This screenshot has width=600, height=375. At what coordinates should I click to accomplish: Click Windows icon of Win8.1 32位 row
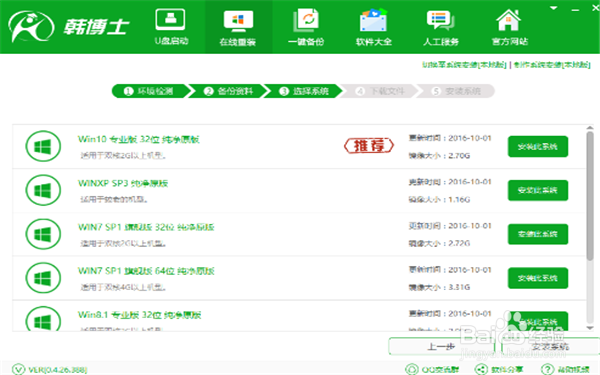pyautogui.click(x=43, y=319)
